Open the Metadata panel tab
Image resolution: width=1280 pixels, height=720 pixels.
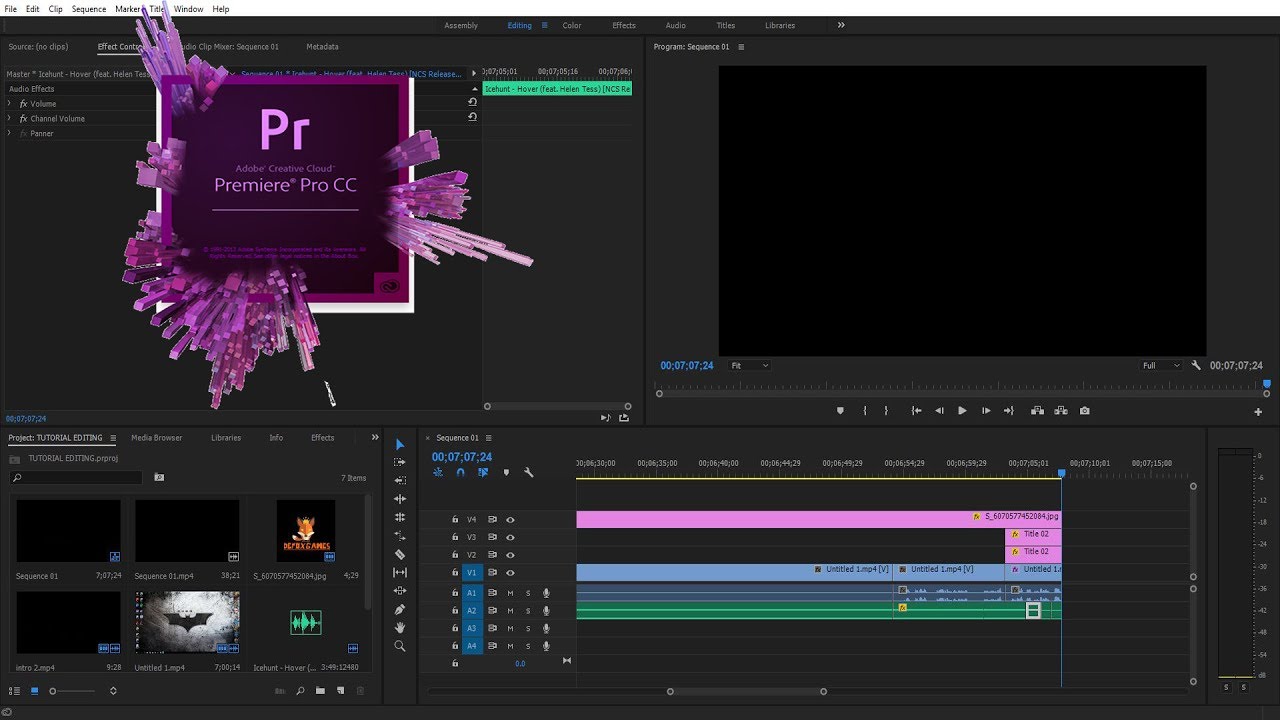pyautogui.click(x=322, y=47)
